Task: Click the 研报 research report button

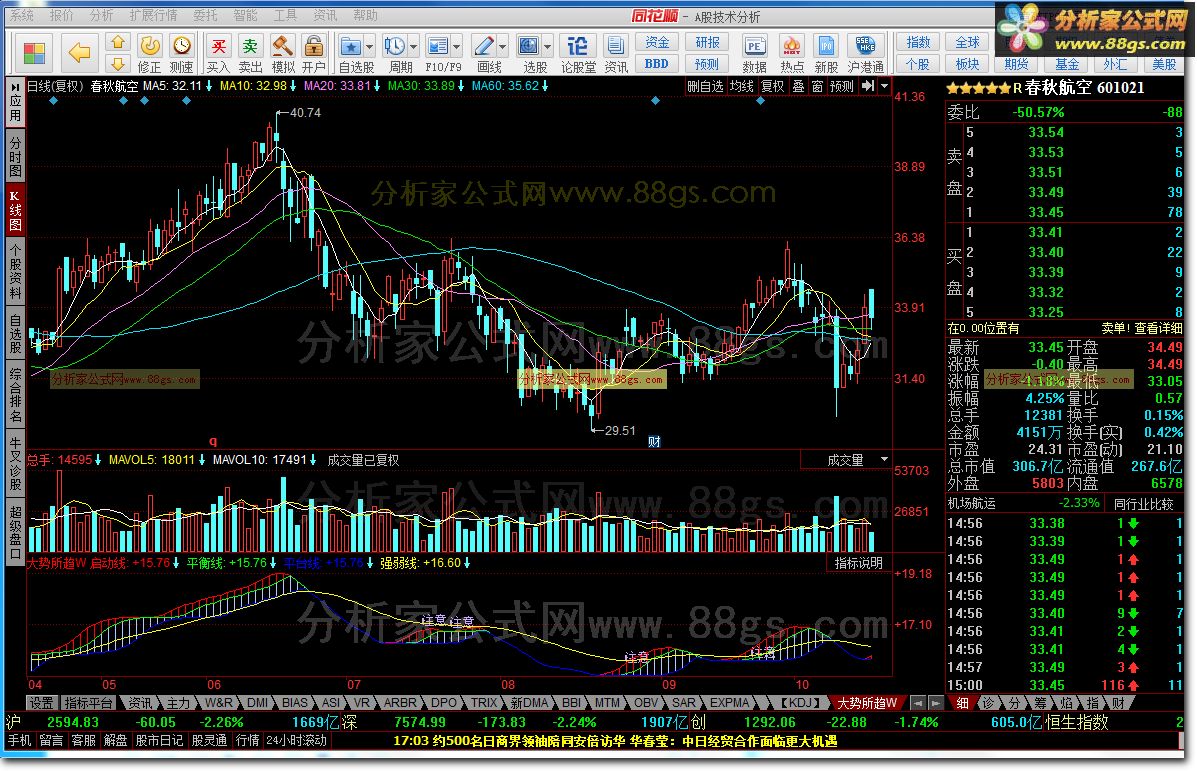Action: pyautogui.click(x=707, y=42)
